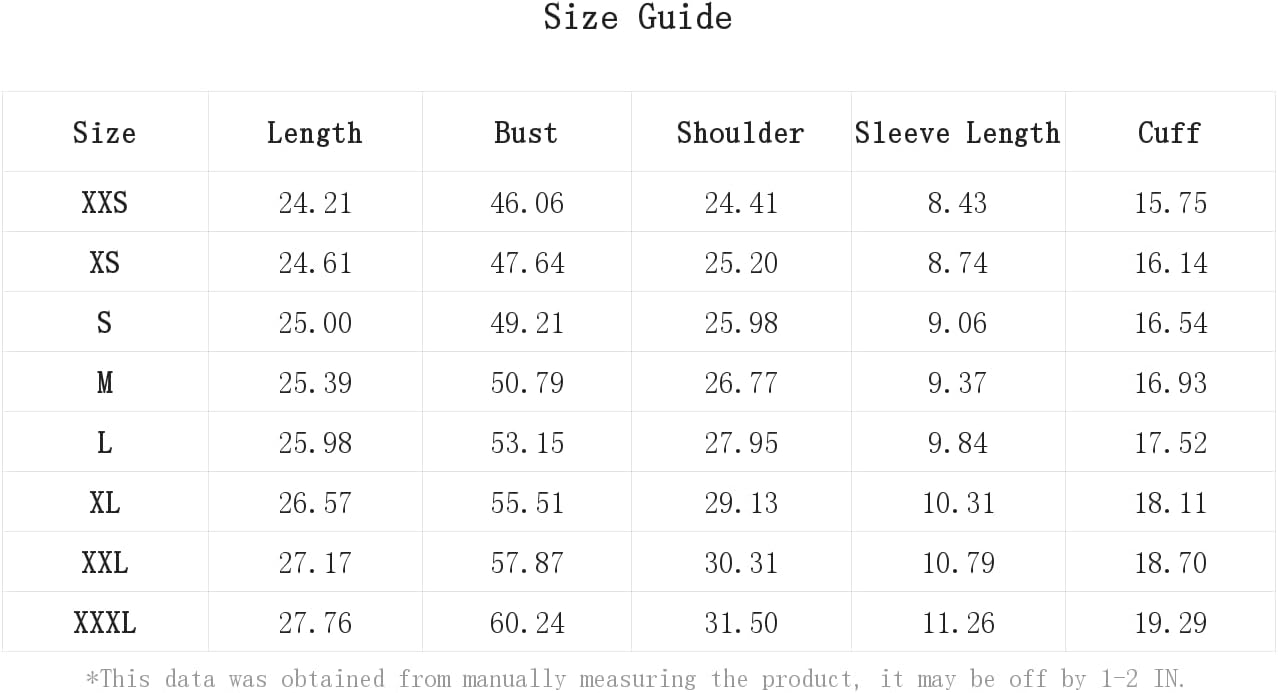Screen dimensions: 1278x693
Task: Select the Length column header
Action: (x=315, y=133)
